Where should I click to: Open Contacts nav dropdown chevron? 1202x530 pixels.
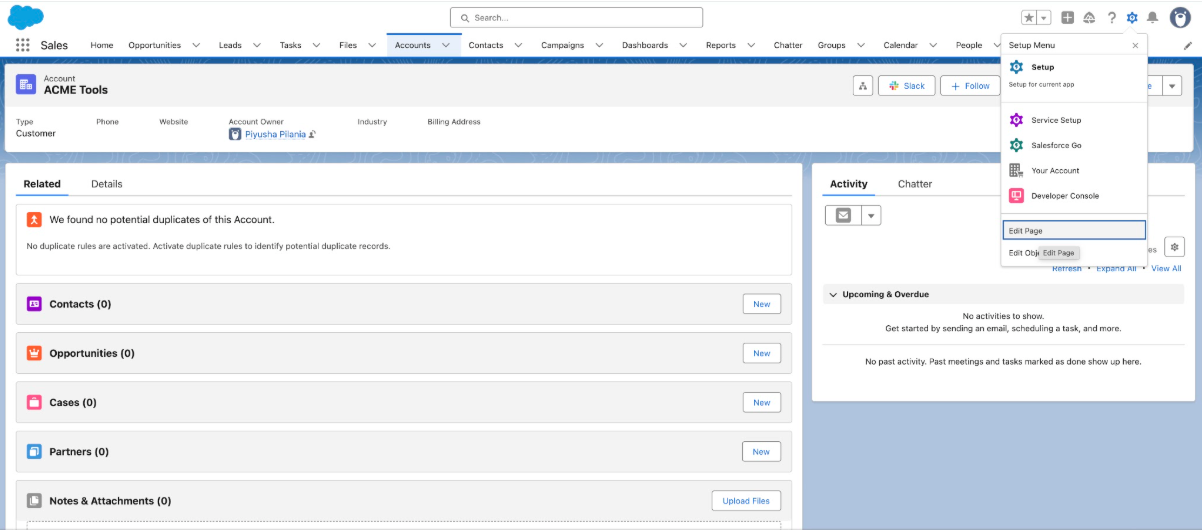click(519, 45)
